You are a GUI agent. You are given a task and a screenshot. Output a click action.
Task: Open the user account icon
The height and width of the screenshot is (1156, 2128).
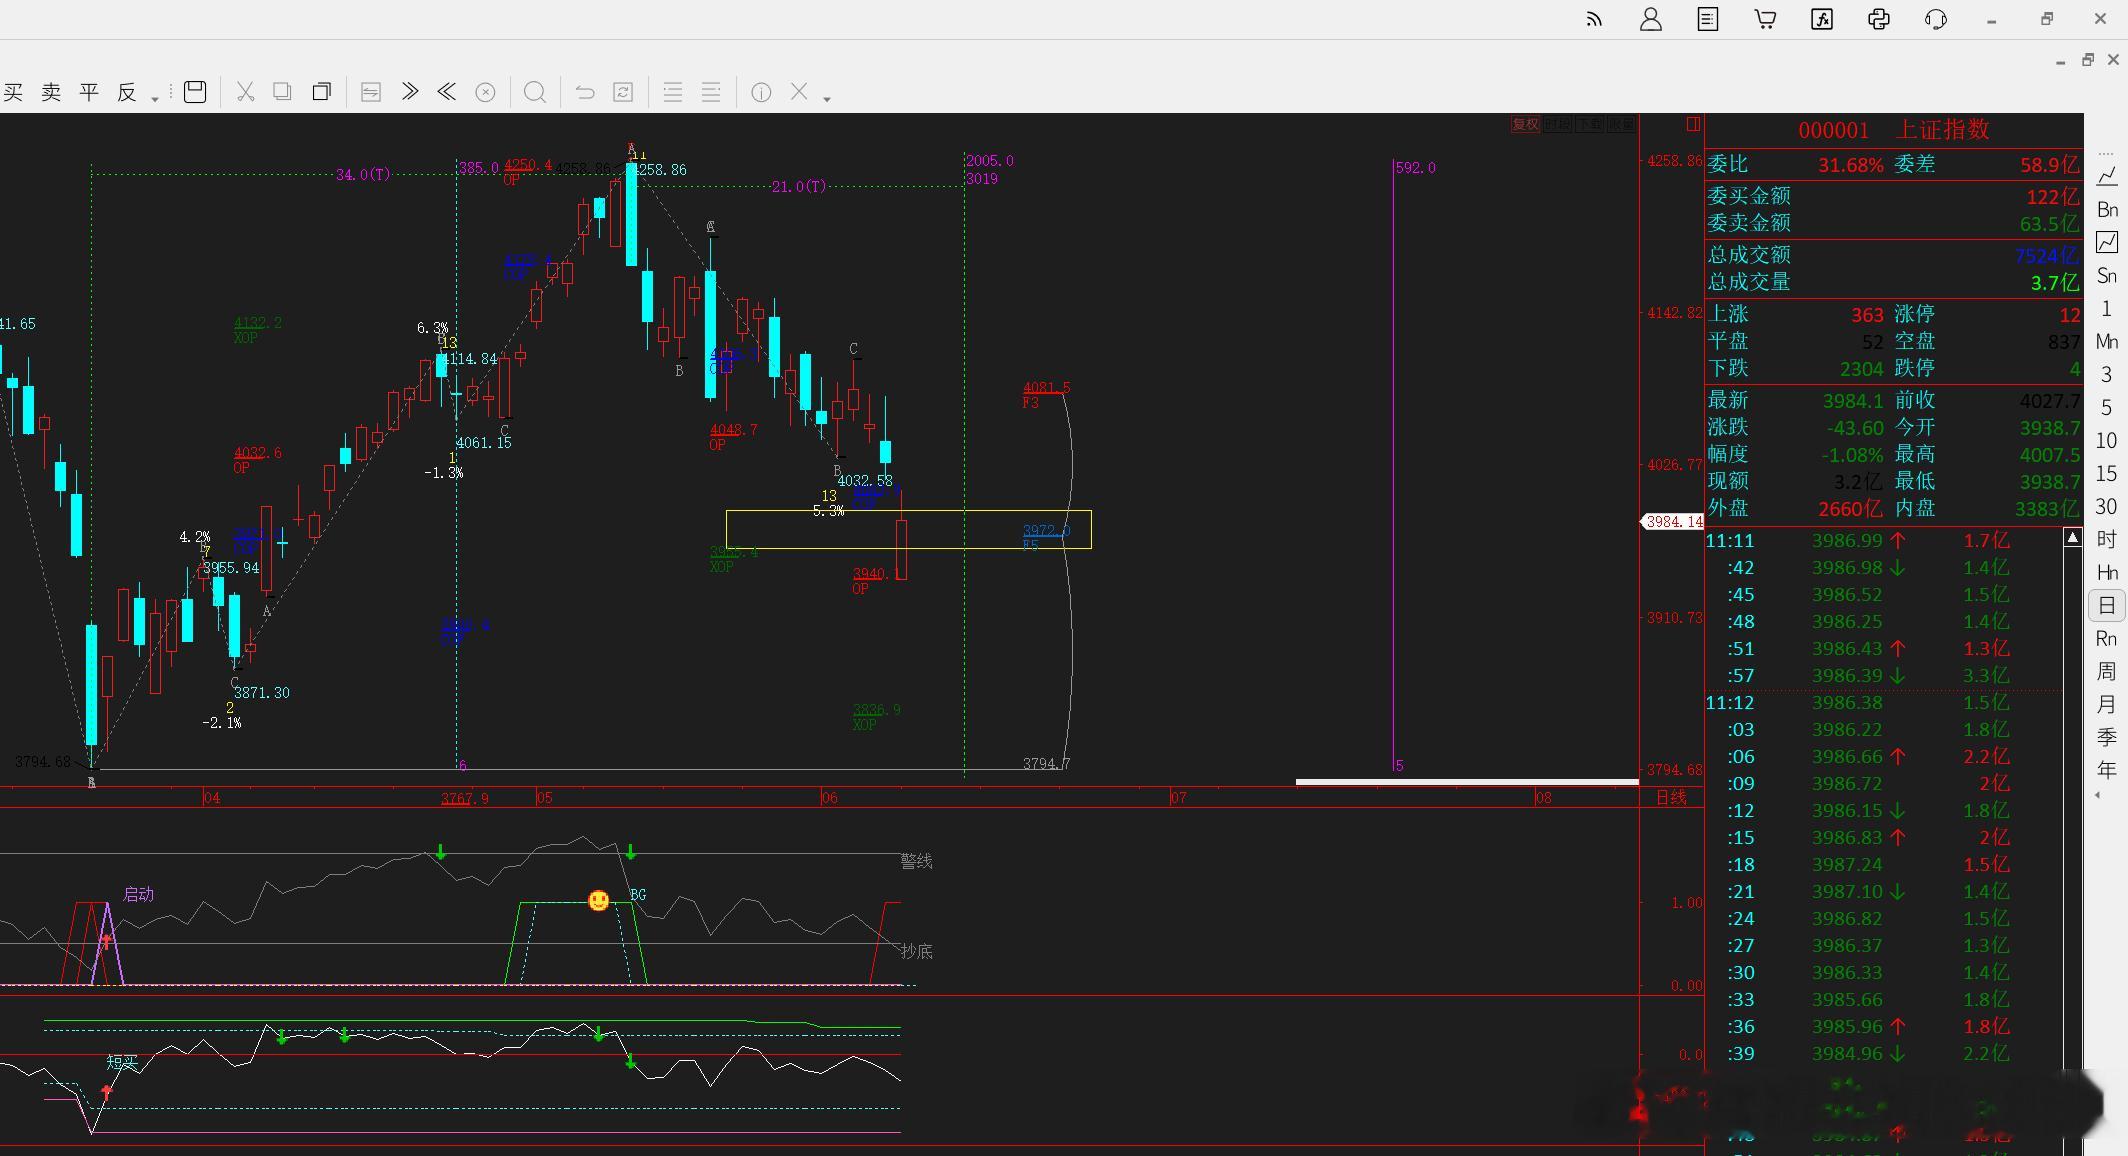coord(1651,19)
